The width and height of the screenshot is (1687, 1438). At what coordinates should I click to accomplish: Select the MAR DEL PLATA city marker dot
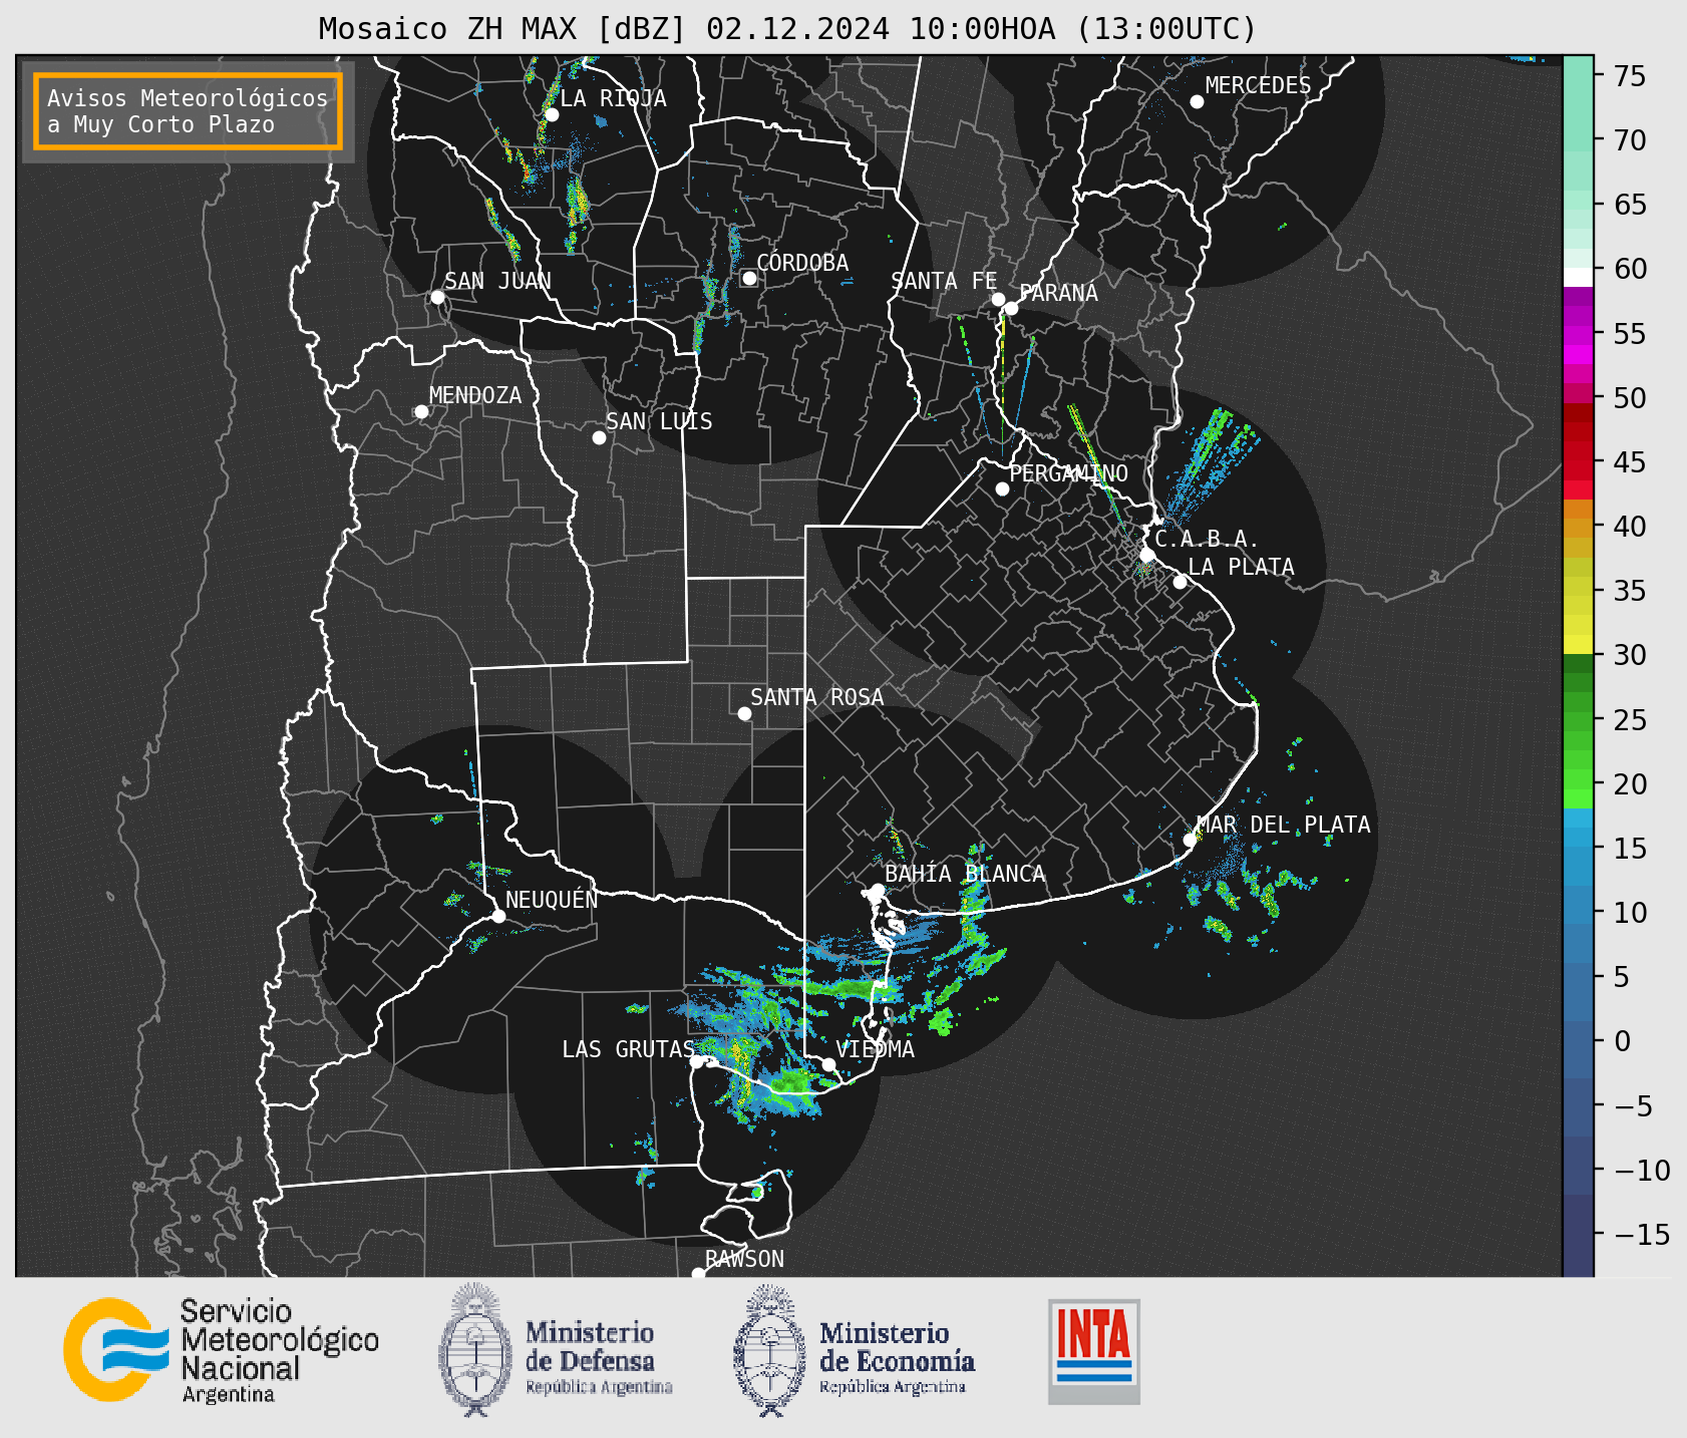1190,840
